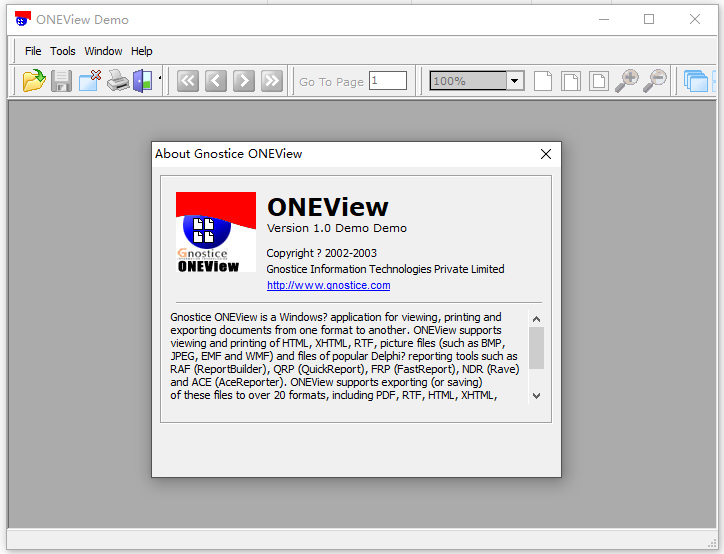Click the Exit door icon
Viewport: 724px width, 554px height.
(143, 81)
